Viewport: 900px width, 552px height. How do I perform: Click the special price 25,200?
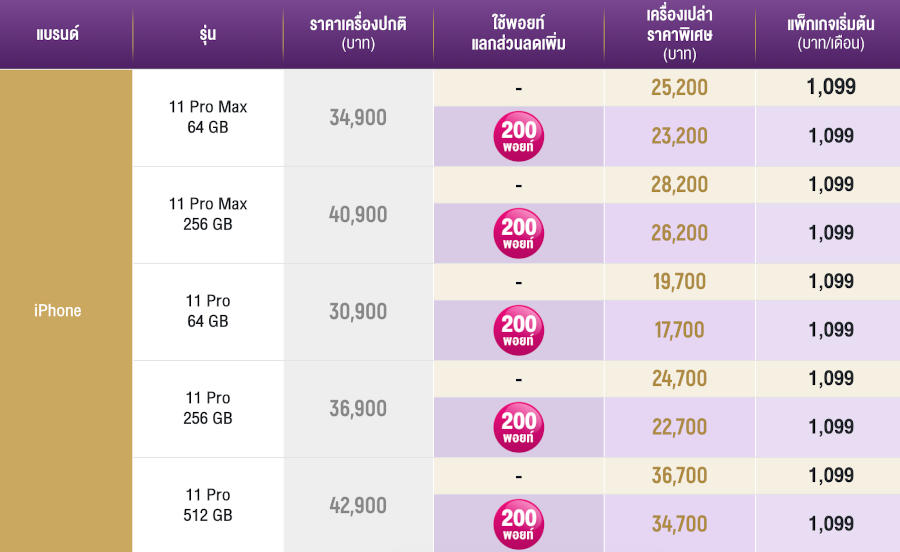point(679,88)
